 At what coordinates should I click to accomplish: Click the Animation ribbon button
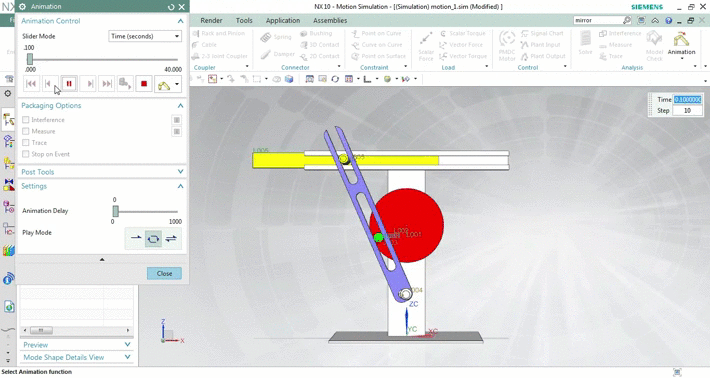681,44
